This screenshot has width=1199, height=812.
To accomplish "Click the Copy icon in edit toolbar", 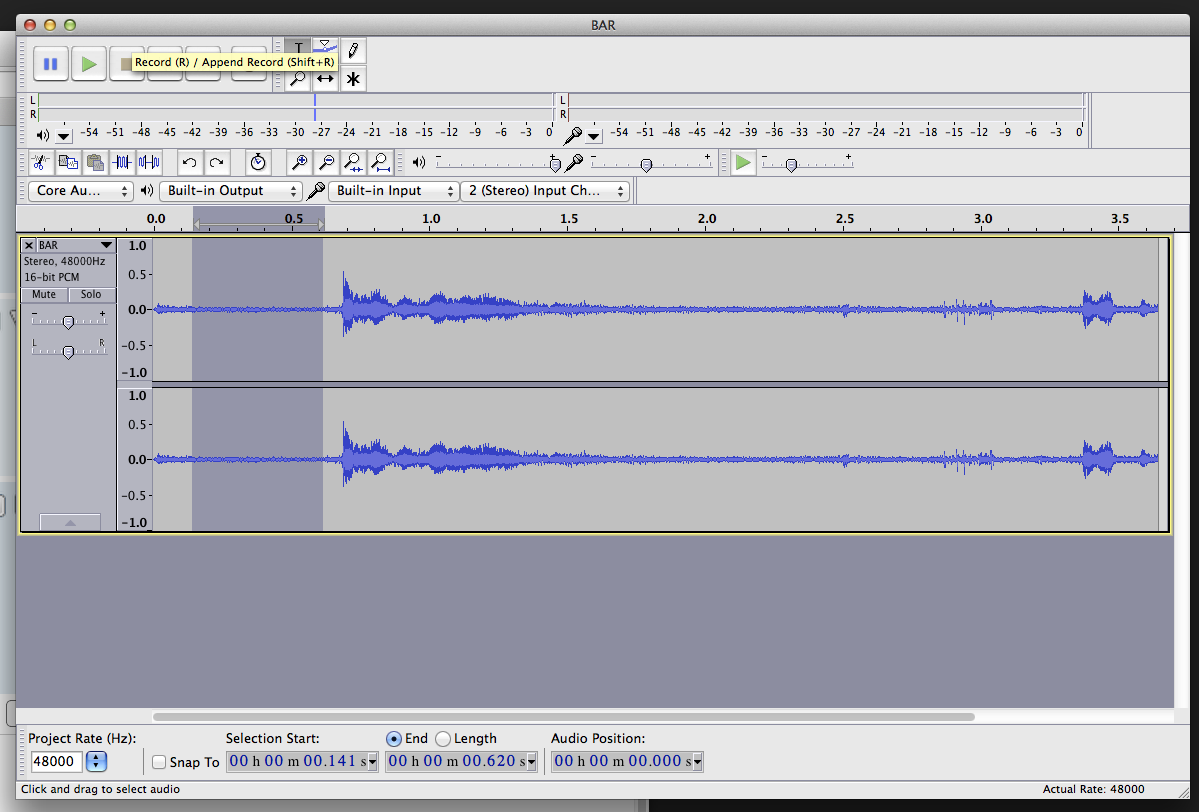I will click(68, 162).
